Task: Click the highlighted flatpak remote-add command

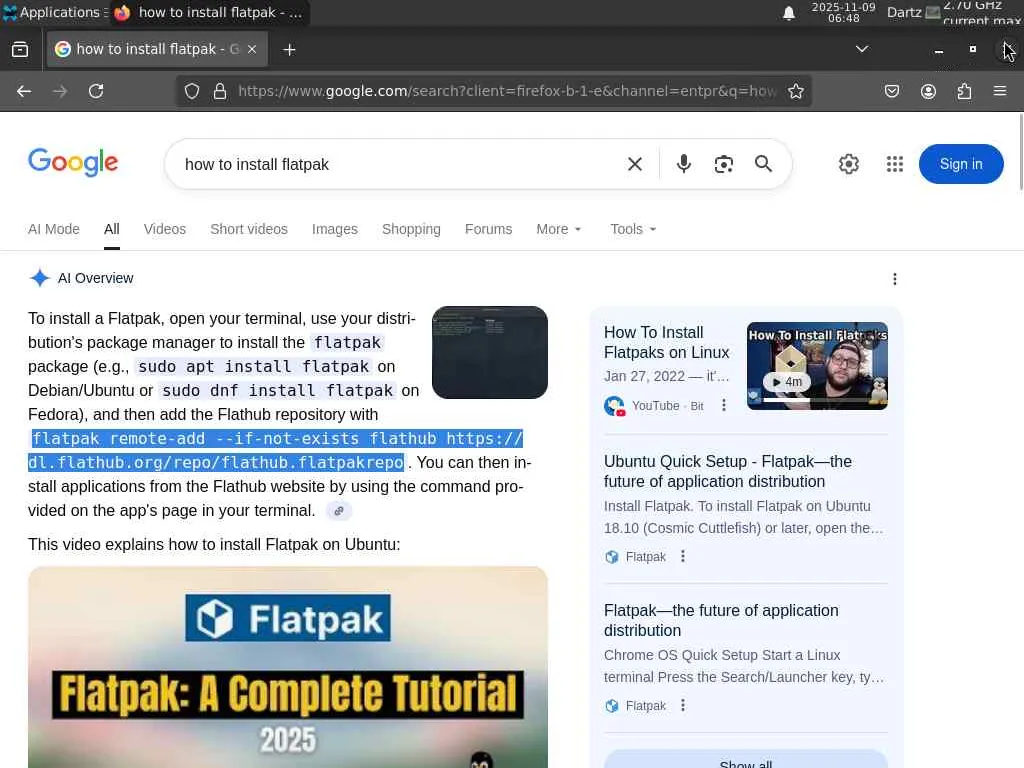Action: (276, 451)
